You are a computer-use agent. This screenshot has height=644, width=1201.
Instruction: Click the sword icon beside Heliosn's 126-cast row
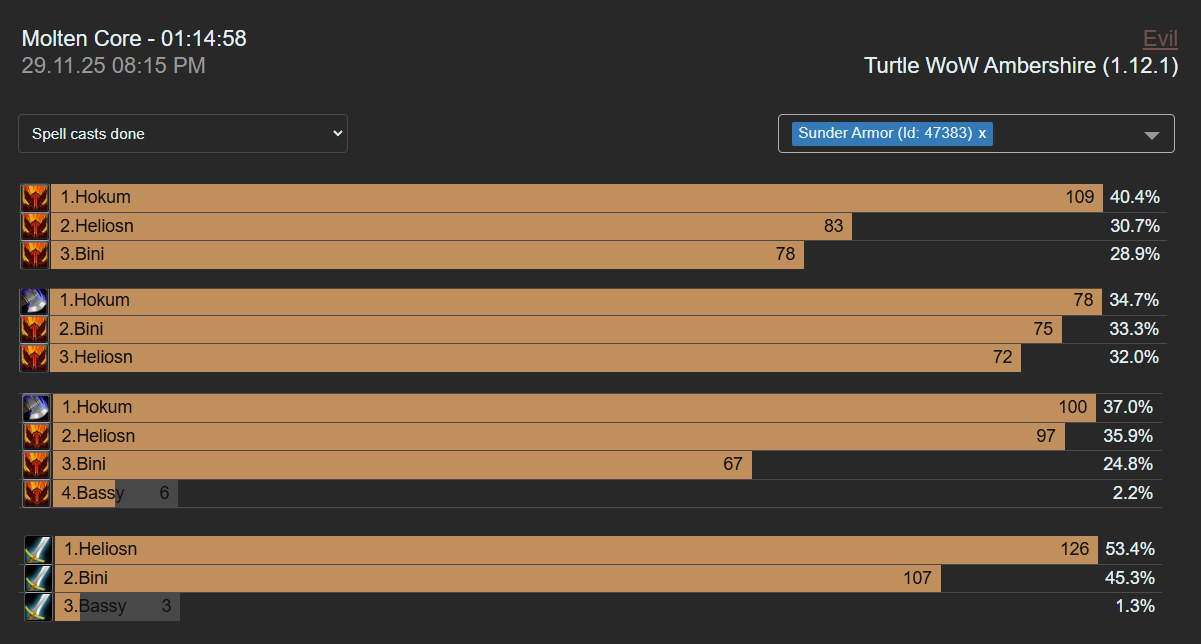pyautogui.click(x=39, y=550)
